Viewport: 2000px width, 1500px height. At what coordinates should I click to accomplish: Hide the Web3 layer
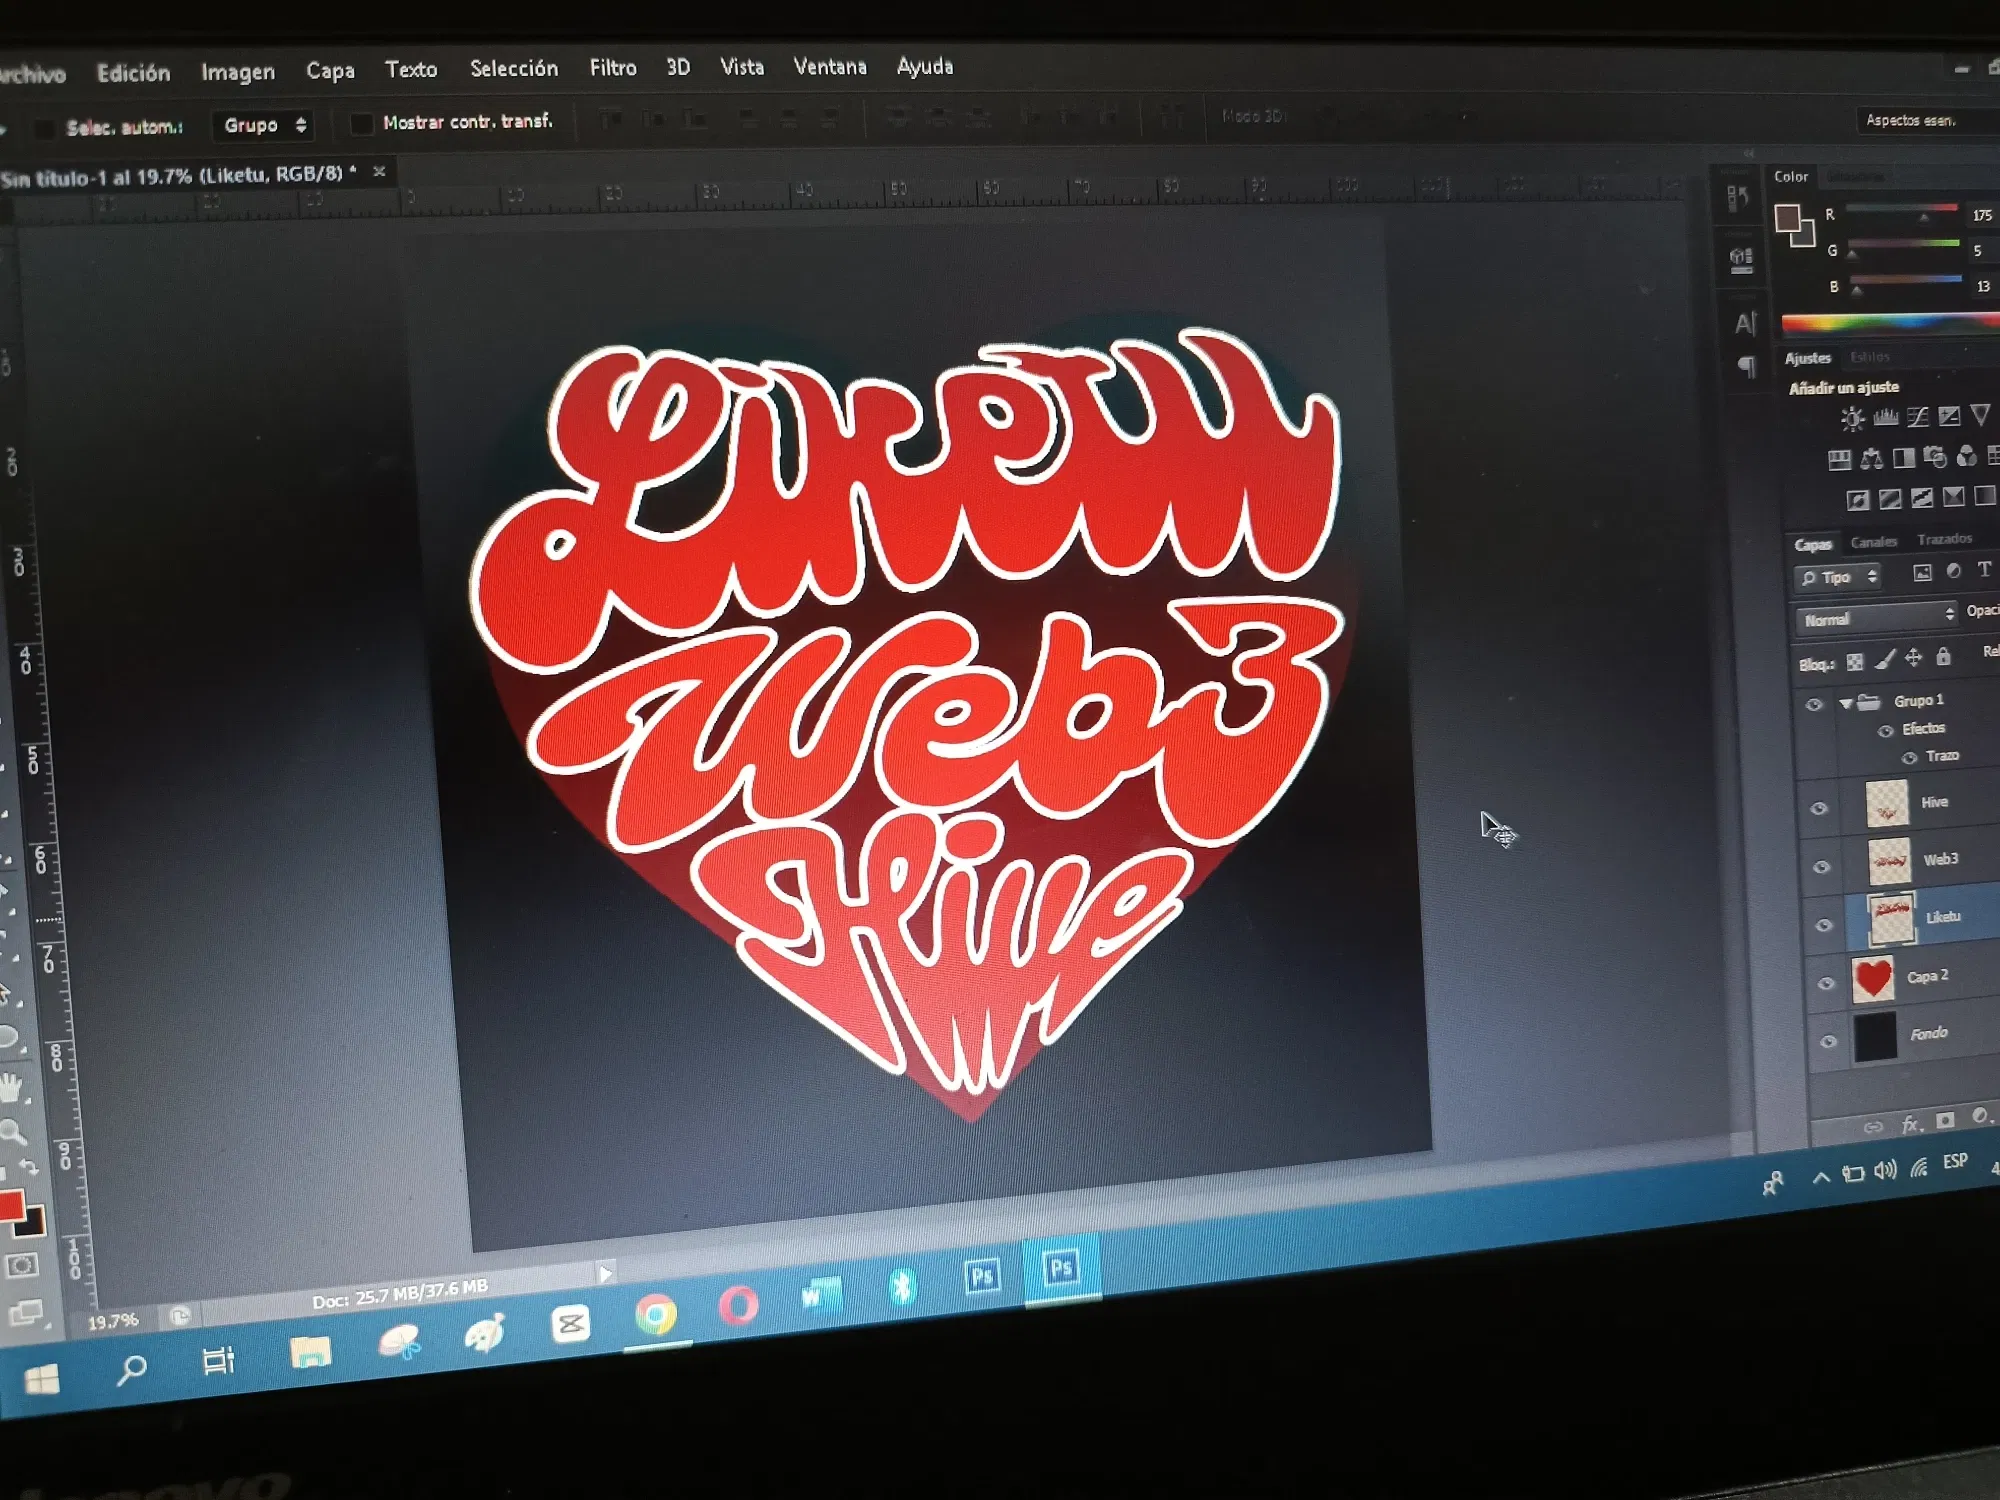point(1822,867)
